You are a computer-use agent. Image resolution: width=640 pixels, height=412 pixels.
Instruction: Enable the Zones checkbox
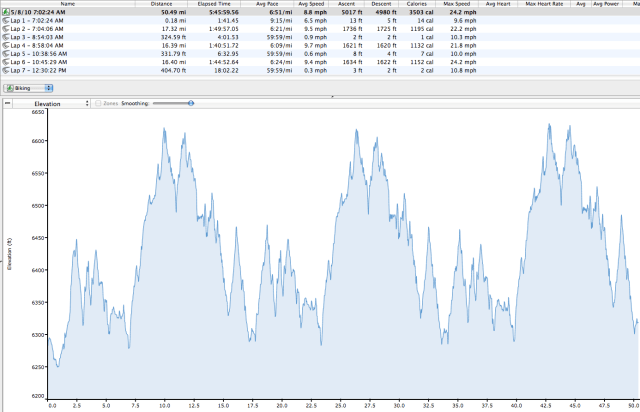[x=100, y=103]
